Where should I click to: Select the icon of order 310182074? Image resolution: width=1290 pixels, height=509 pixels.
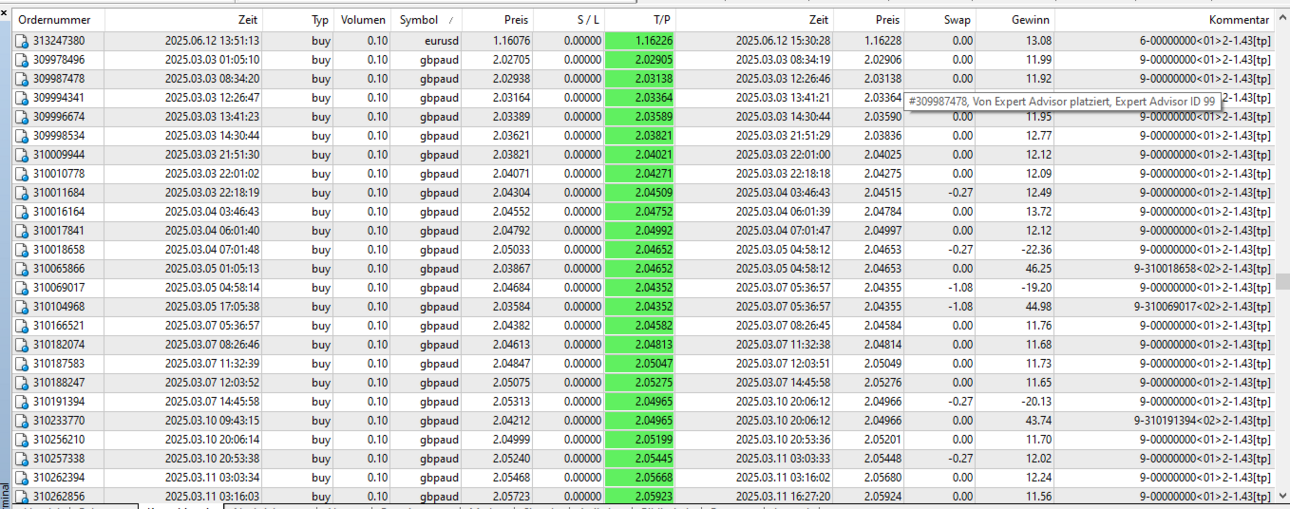tap(22, 345)
